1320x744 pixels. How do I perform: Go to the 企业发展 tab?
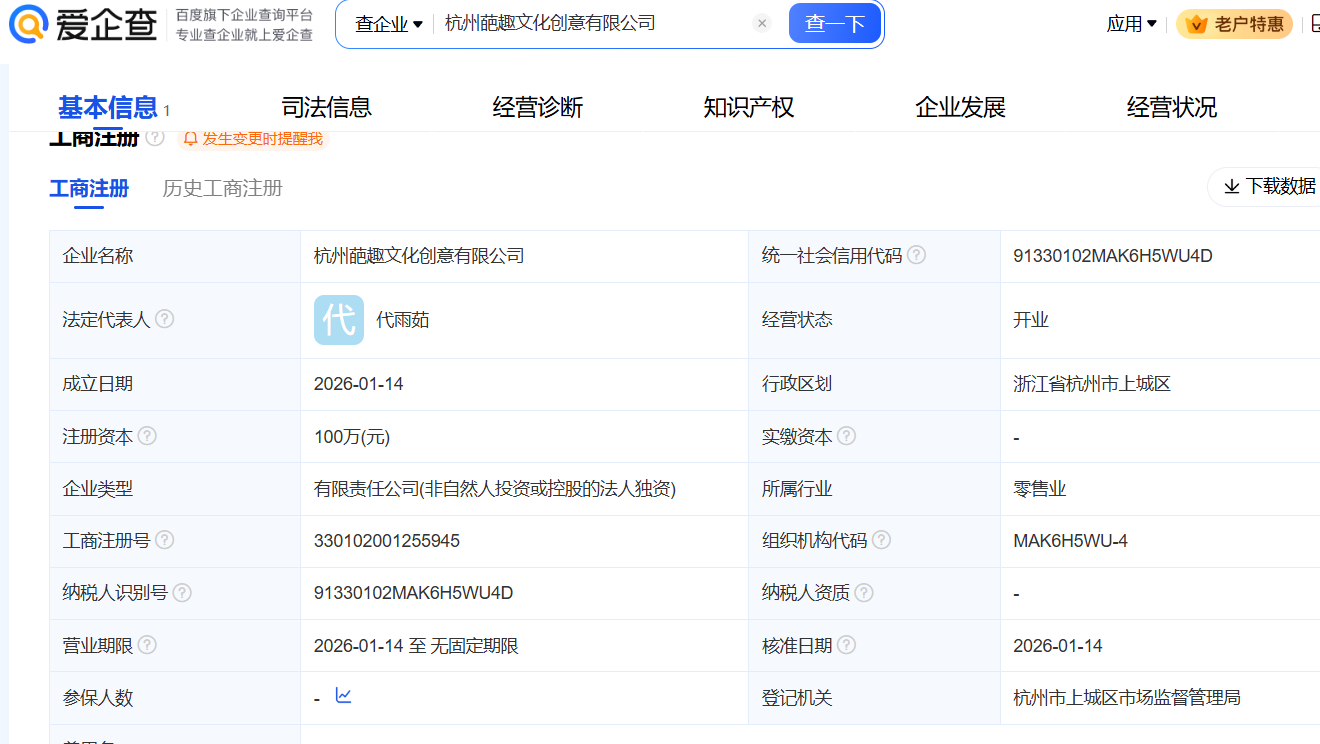point(960,107)
